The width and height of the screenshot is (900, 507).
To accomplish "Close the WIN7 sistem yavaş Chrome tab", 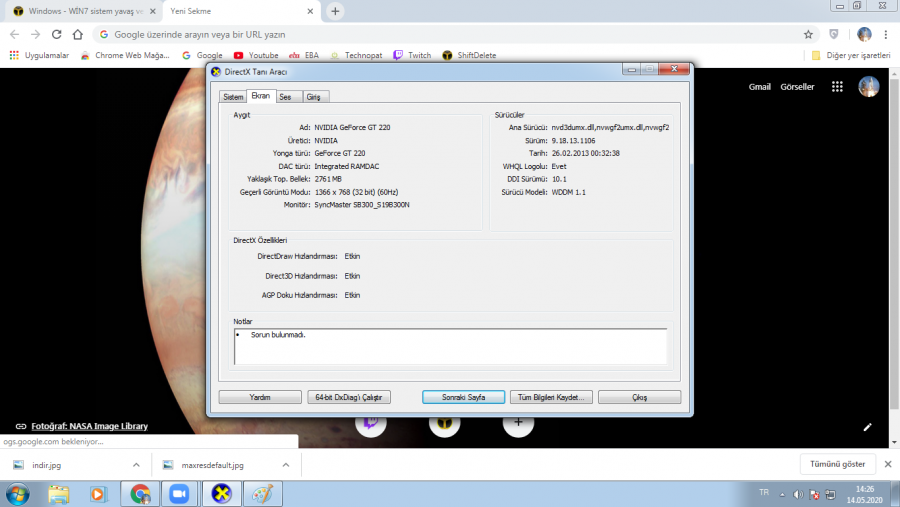I will 153,11.
